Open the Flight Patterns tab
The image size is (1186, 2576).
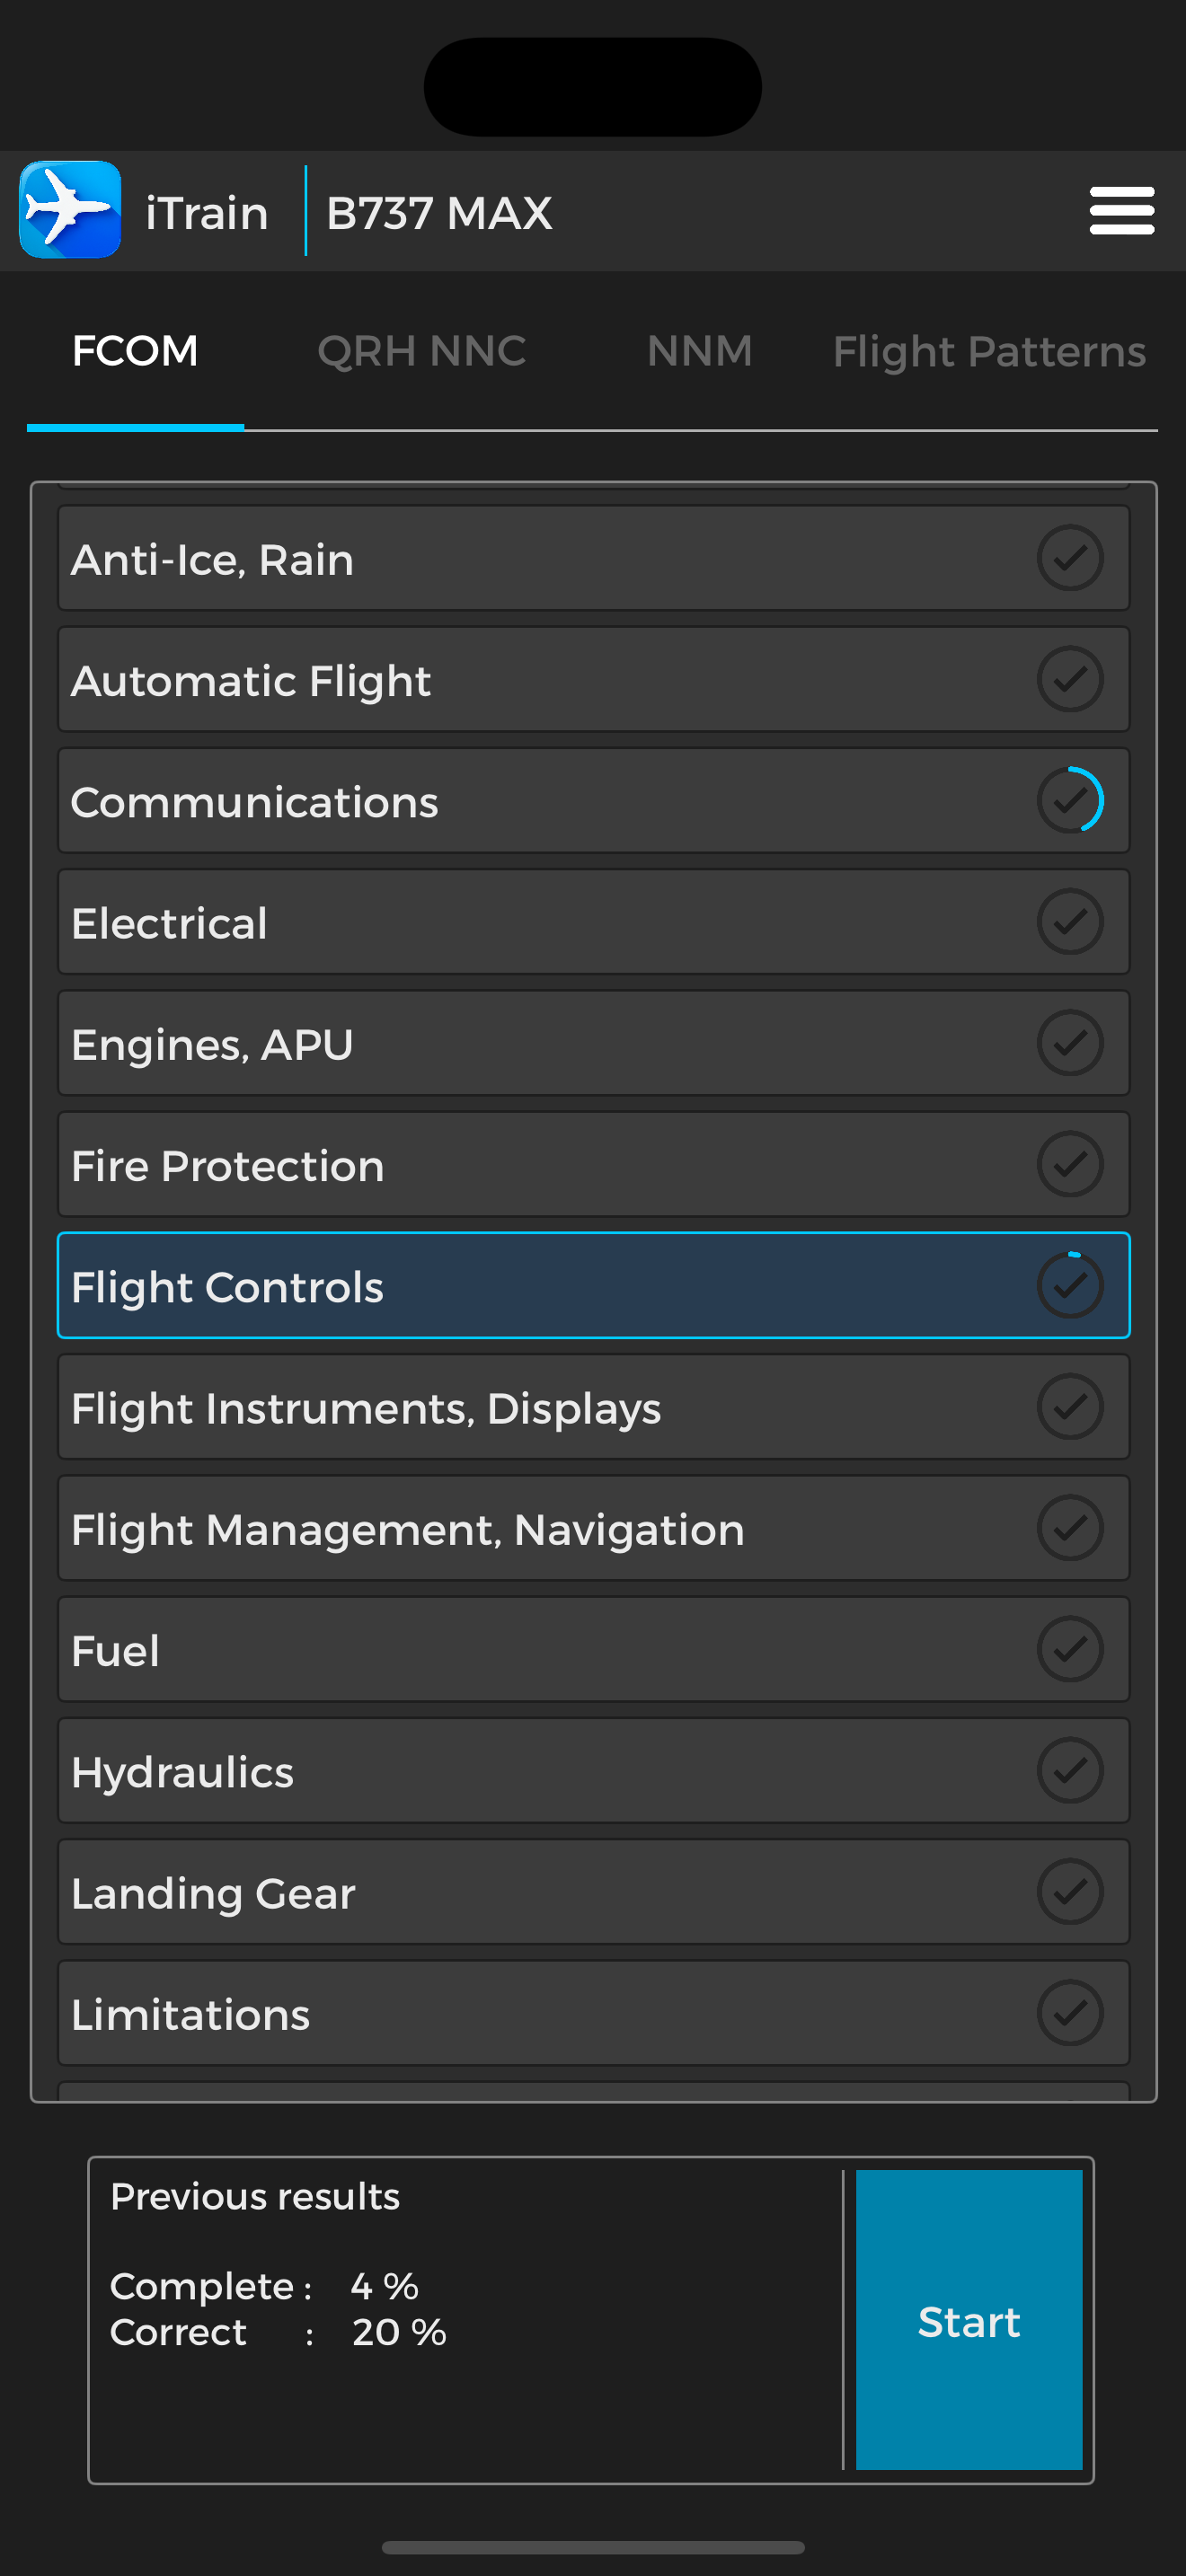click(x=989, y=351)
